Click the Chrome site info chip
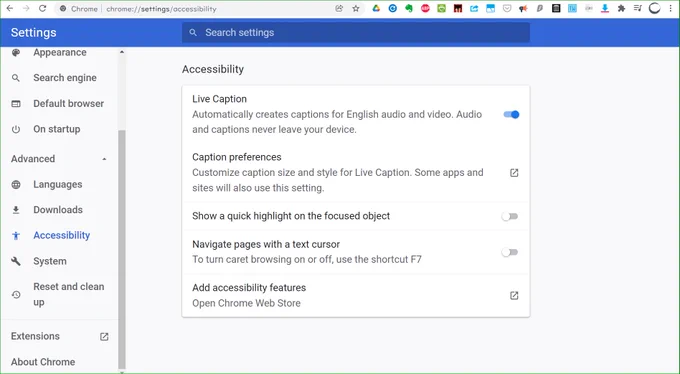The height and width of the screenshot is (374, 680). coord(78,9)
